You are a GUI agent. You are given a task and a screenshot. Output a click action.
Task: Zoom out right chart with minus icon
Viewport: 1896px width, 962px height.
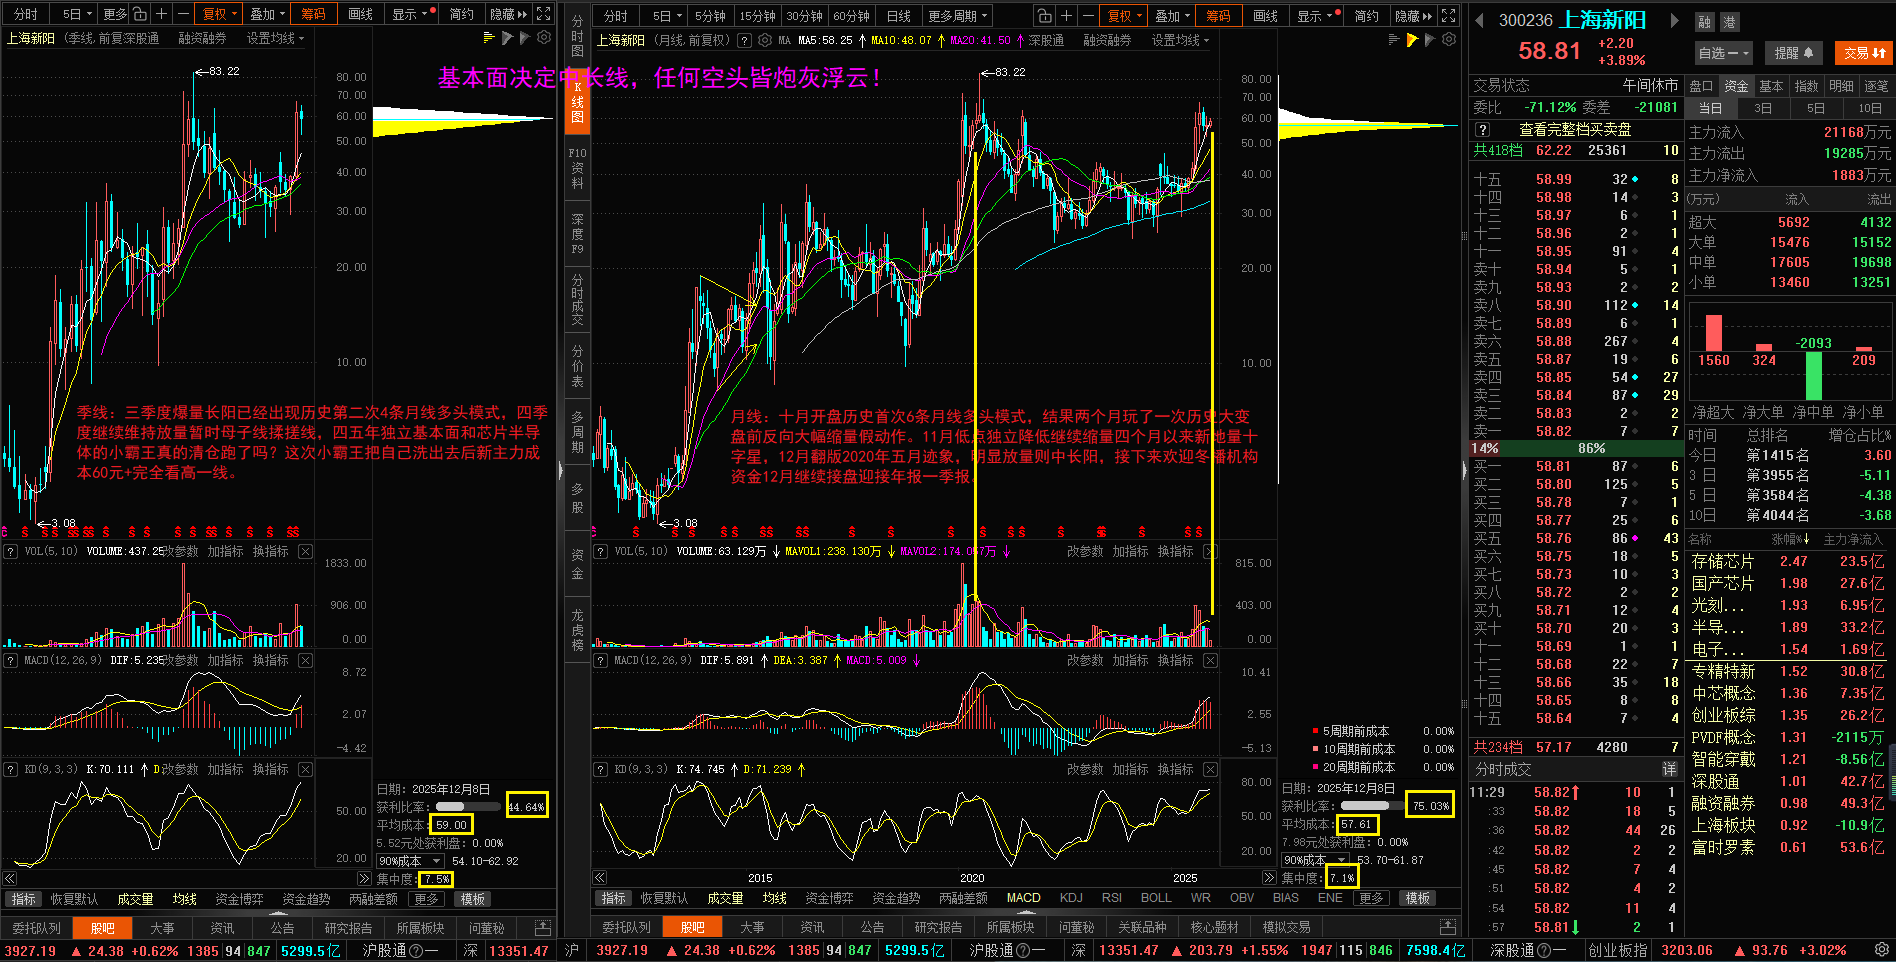[1087, 15]
